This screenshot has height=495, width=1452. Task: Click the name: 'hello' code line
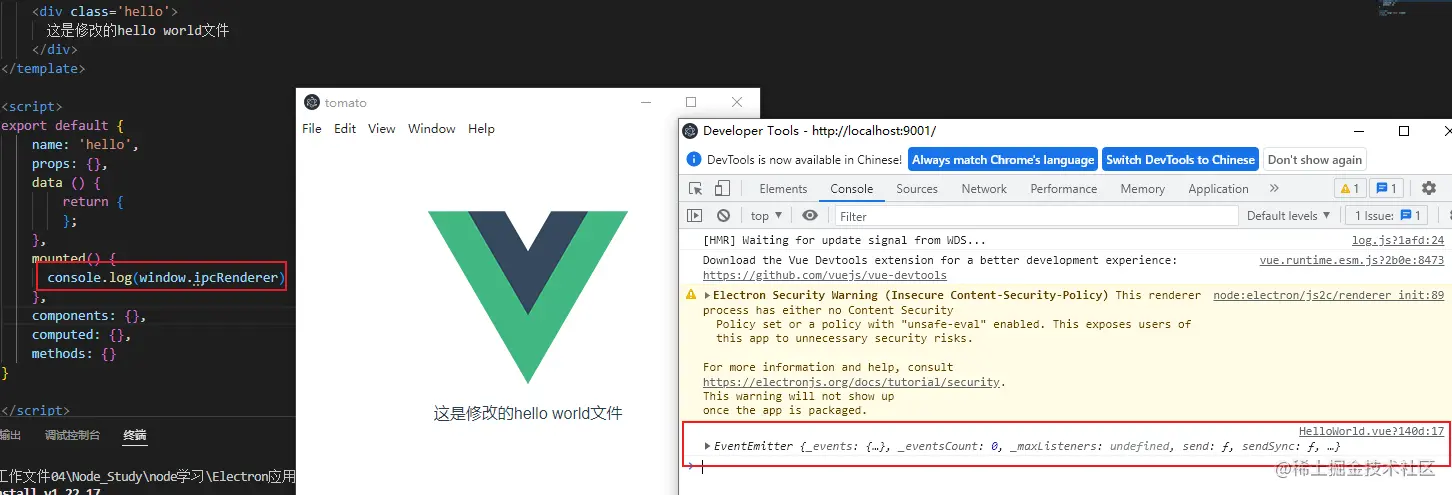(x=85, y=144)
